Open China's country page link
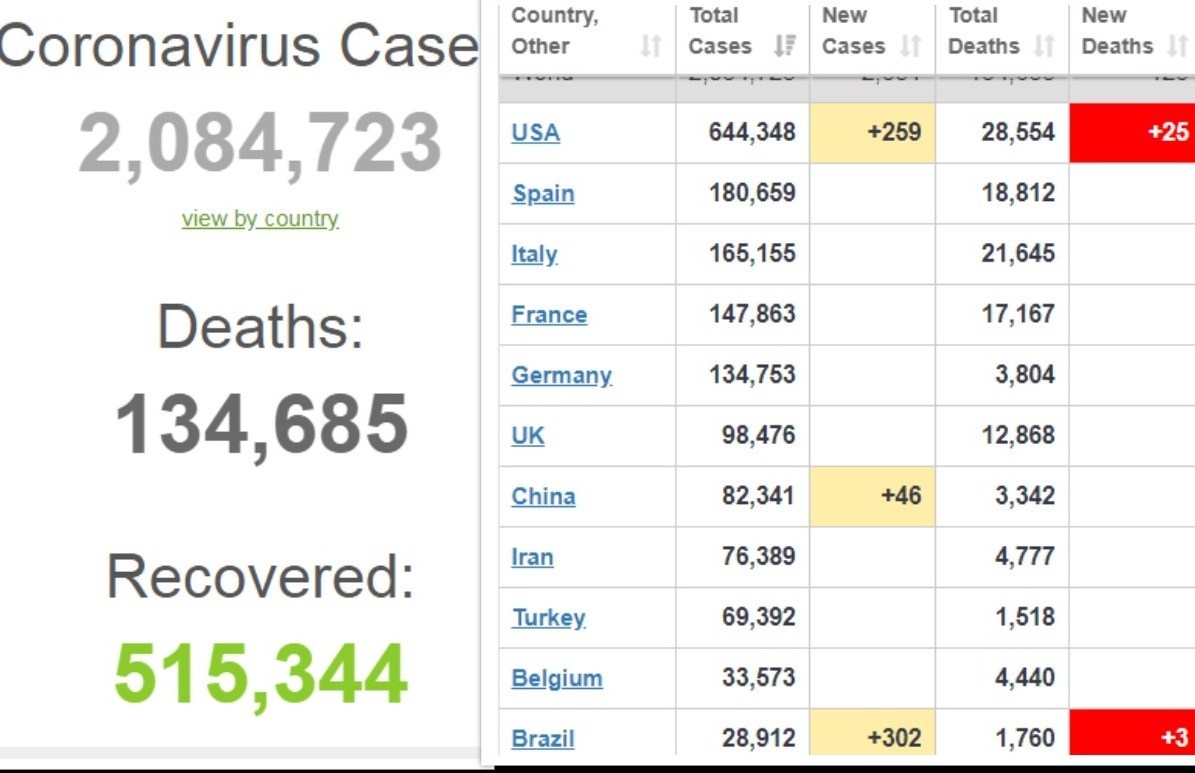 coord(543,497)
